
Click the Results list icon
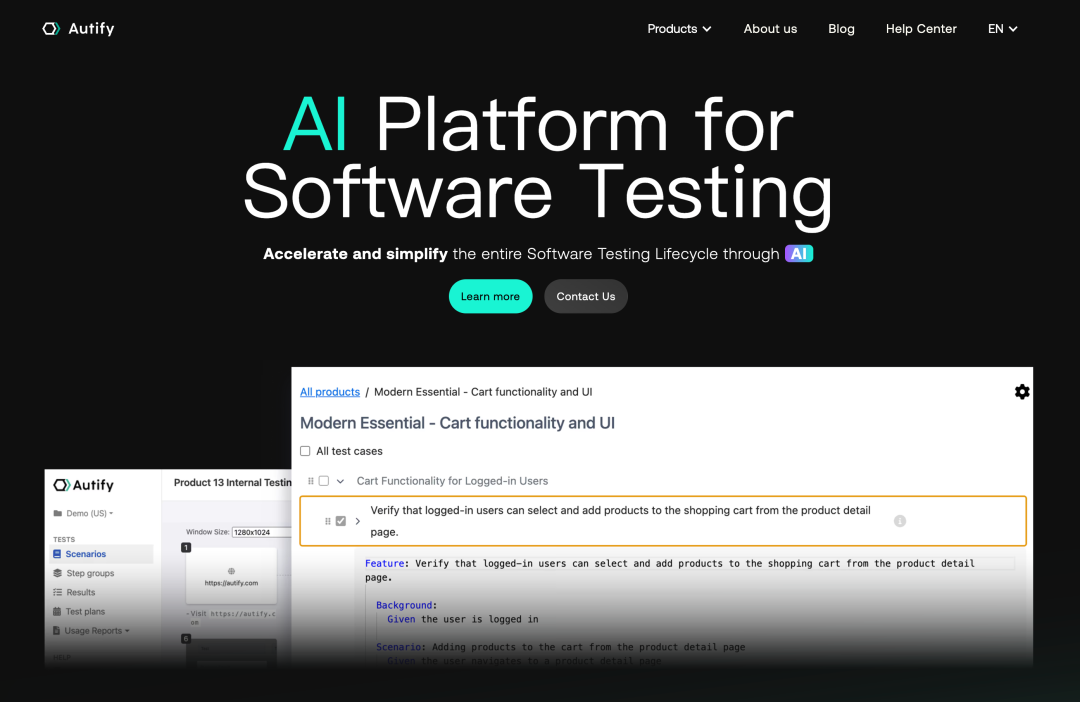(x=57, y=592)
